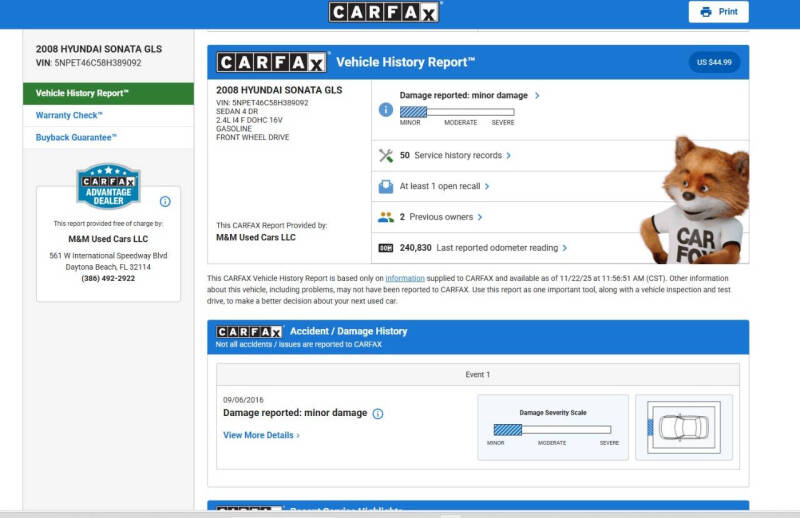The image size is (800, 518).
Task: Click the open recall car icon
Action: pos(386,186)
